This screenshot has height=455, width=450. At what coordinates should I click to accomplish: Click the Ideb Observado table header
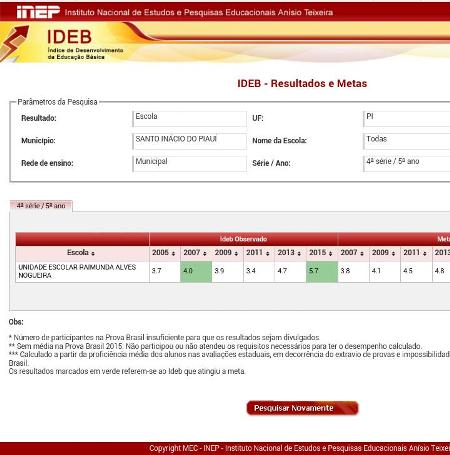[x=243, y=239]
